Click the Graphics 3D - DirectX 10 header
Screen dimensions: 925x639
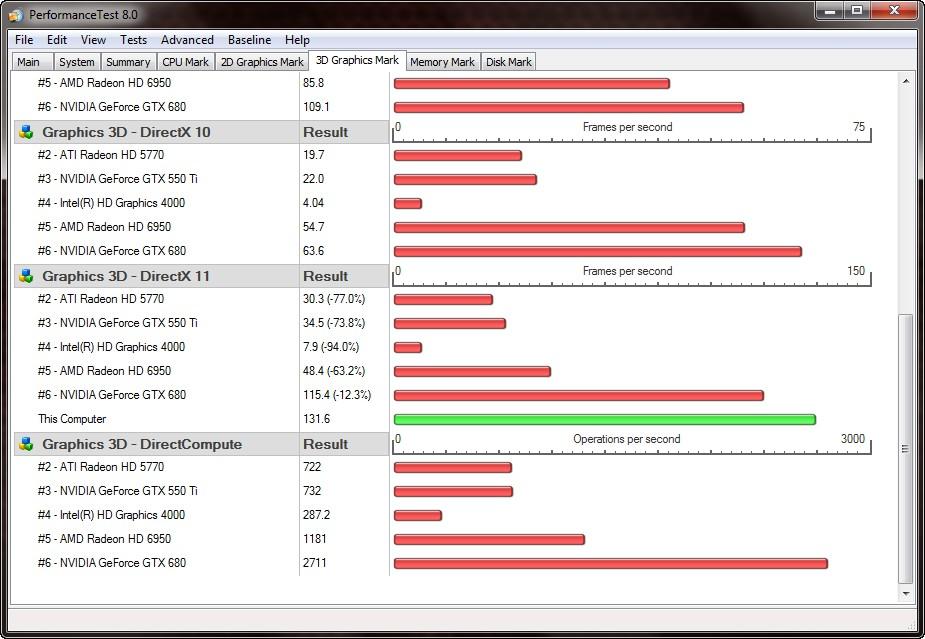coord(126,132)
